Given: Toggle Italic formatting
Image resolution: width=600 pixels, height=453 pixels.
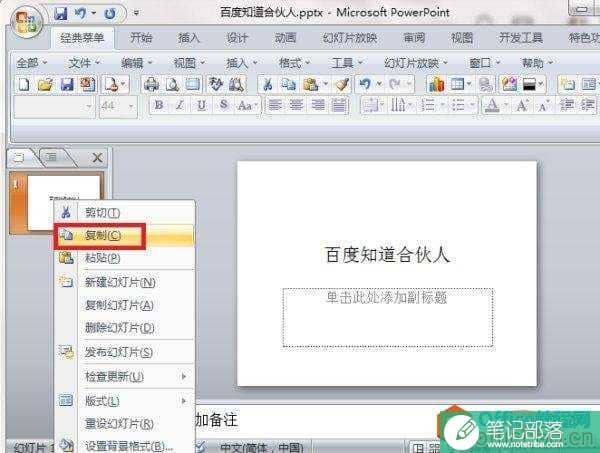Looking at the screenshot, I should [180, 105].
